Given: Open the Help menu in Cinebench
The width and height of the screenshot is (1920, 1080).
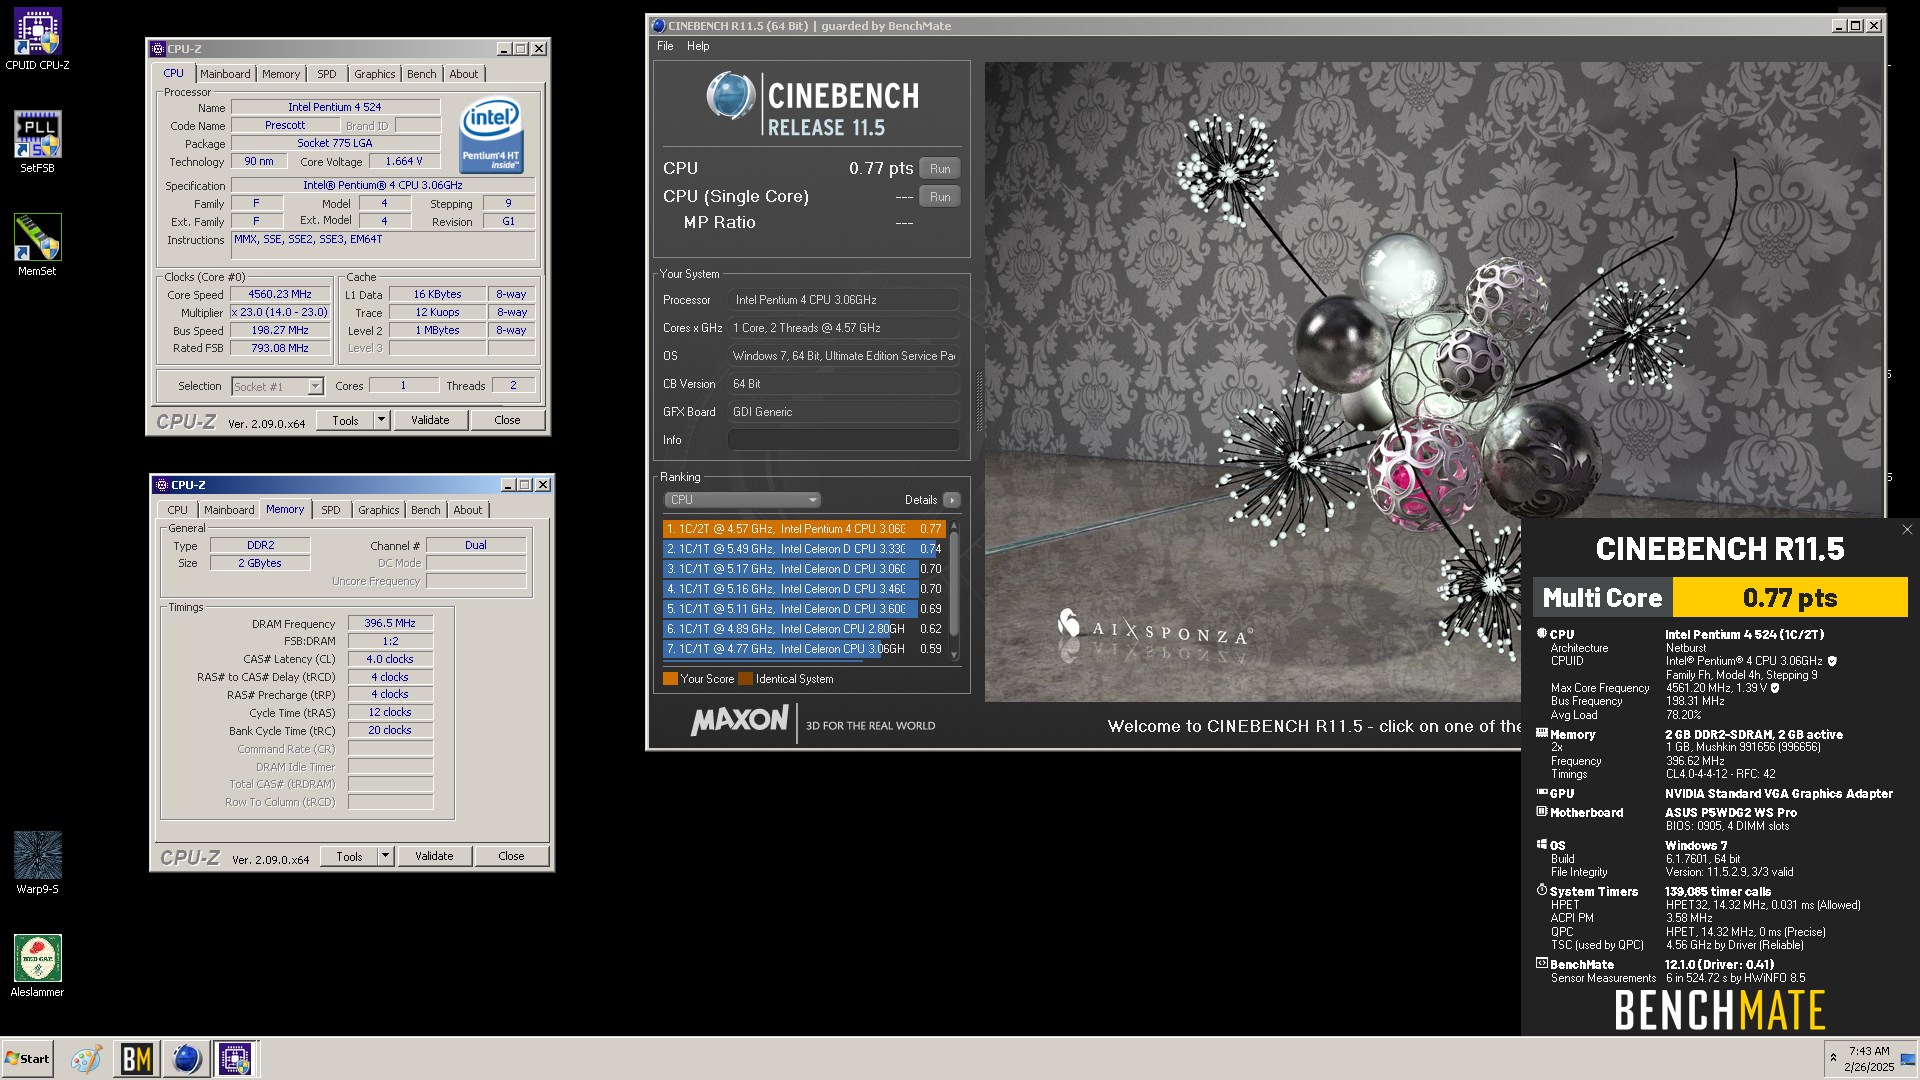Looking at the screenshot, I should (698, 46).
